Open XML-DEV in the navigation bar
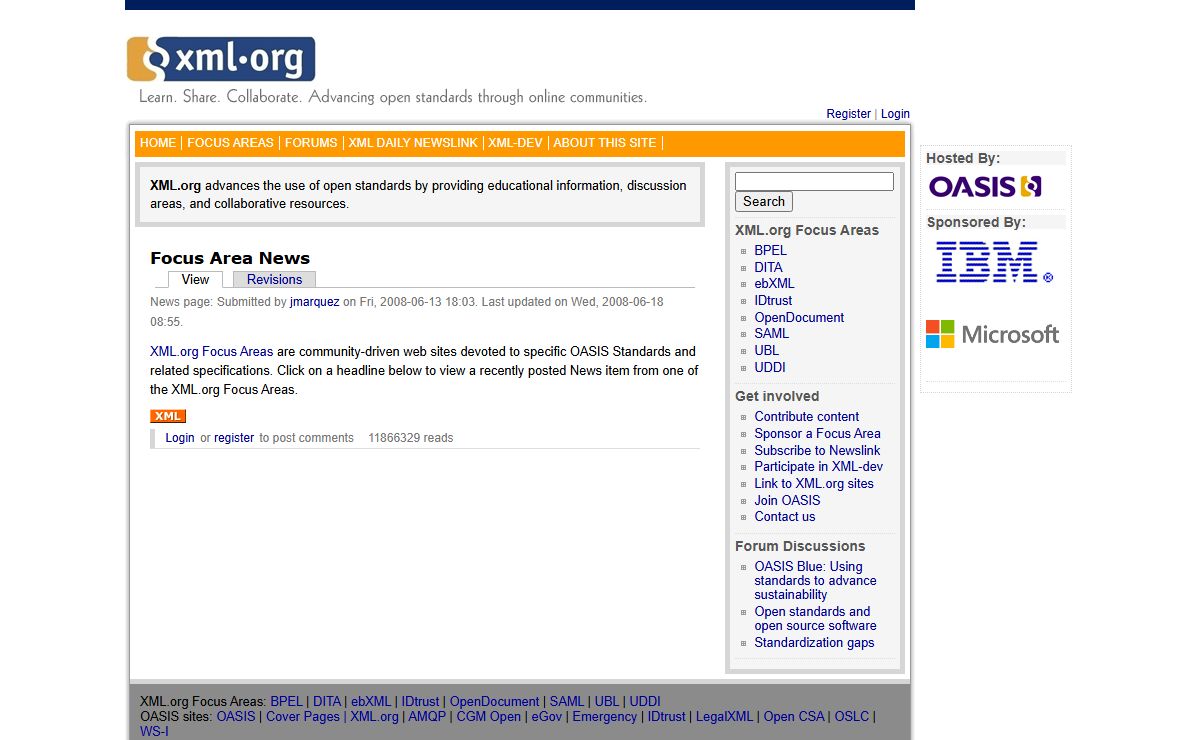The width and height of the screenshot is (1200, 740). click(x=515, y=143)
